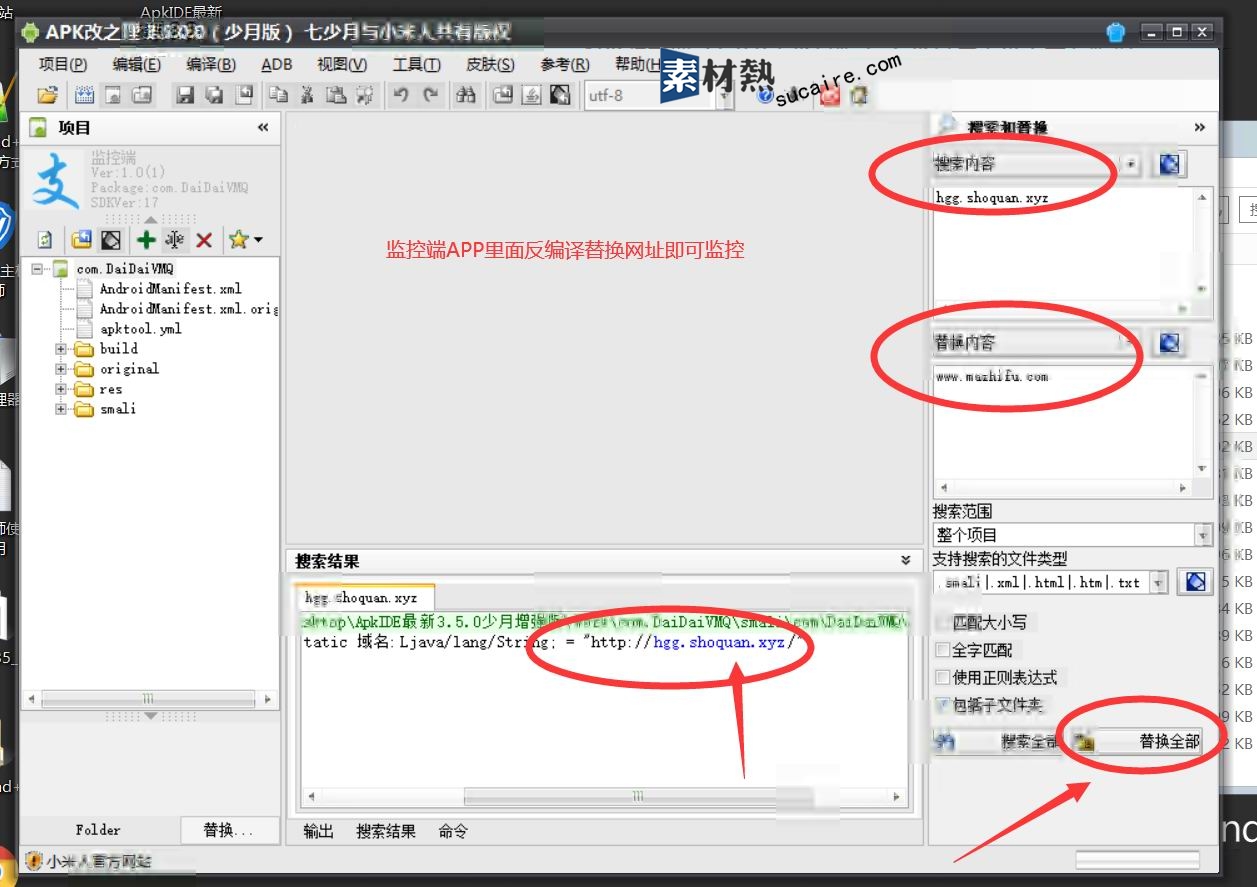
Task: Click the open folder toolbar icon
Action: pyautogui.click(x=47, y=95)
